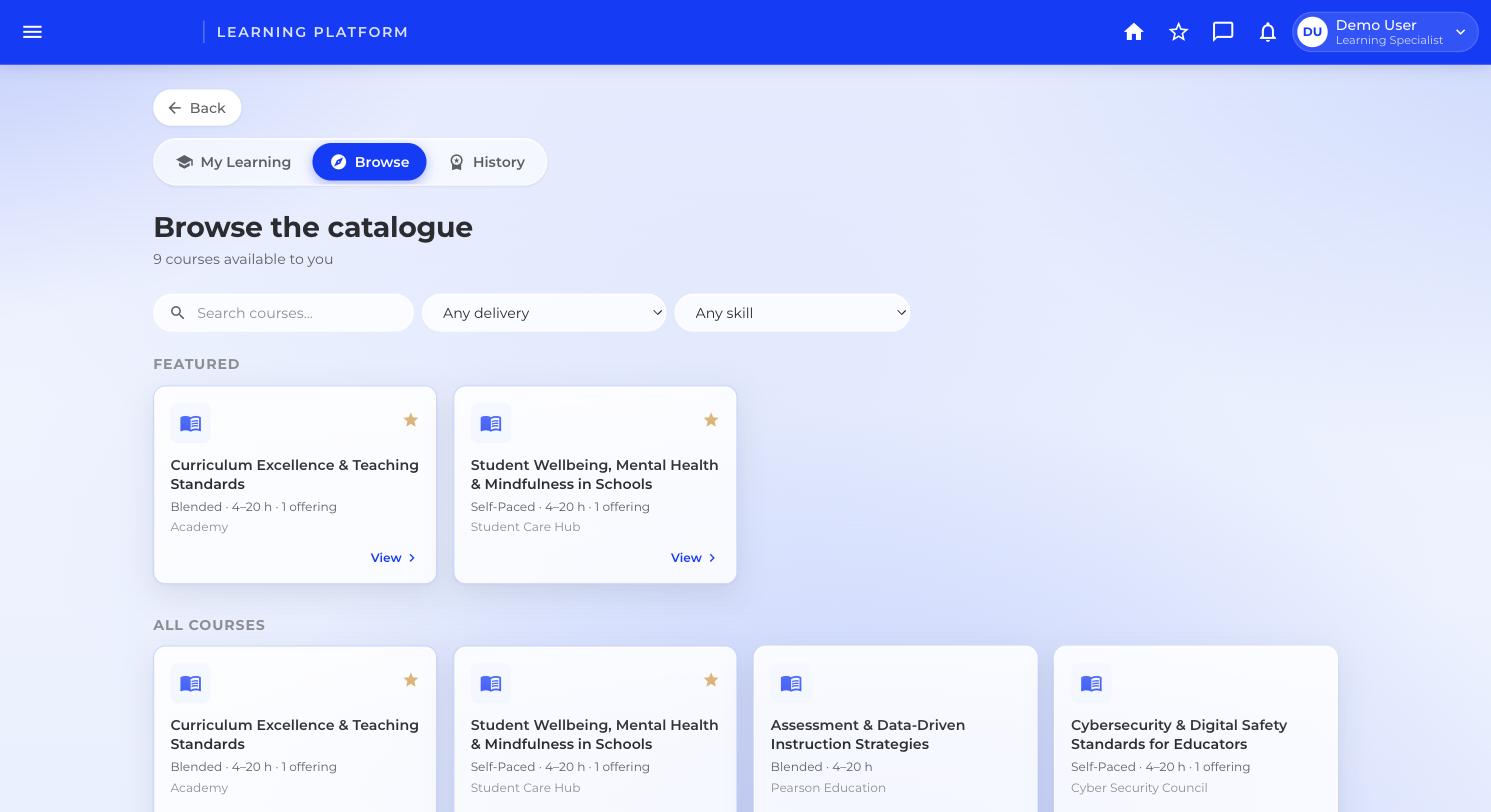The image size is (1491, 812).
Task: Open Assessment & Data-Driven Instruction Strategies course
Action: 868,734
